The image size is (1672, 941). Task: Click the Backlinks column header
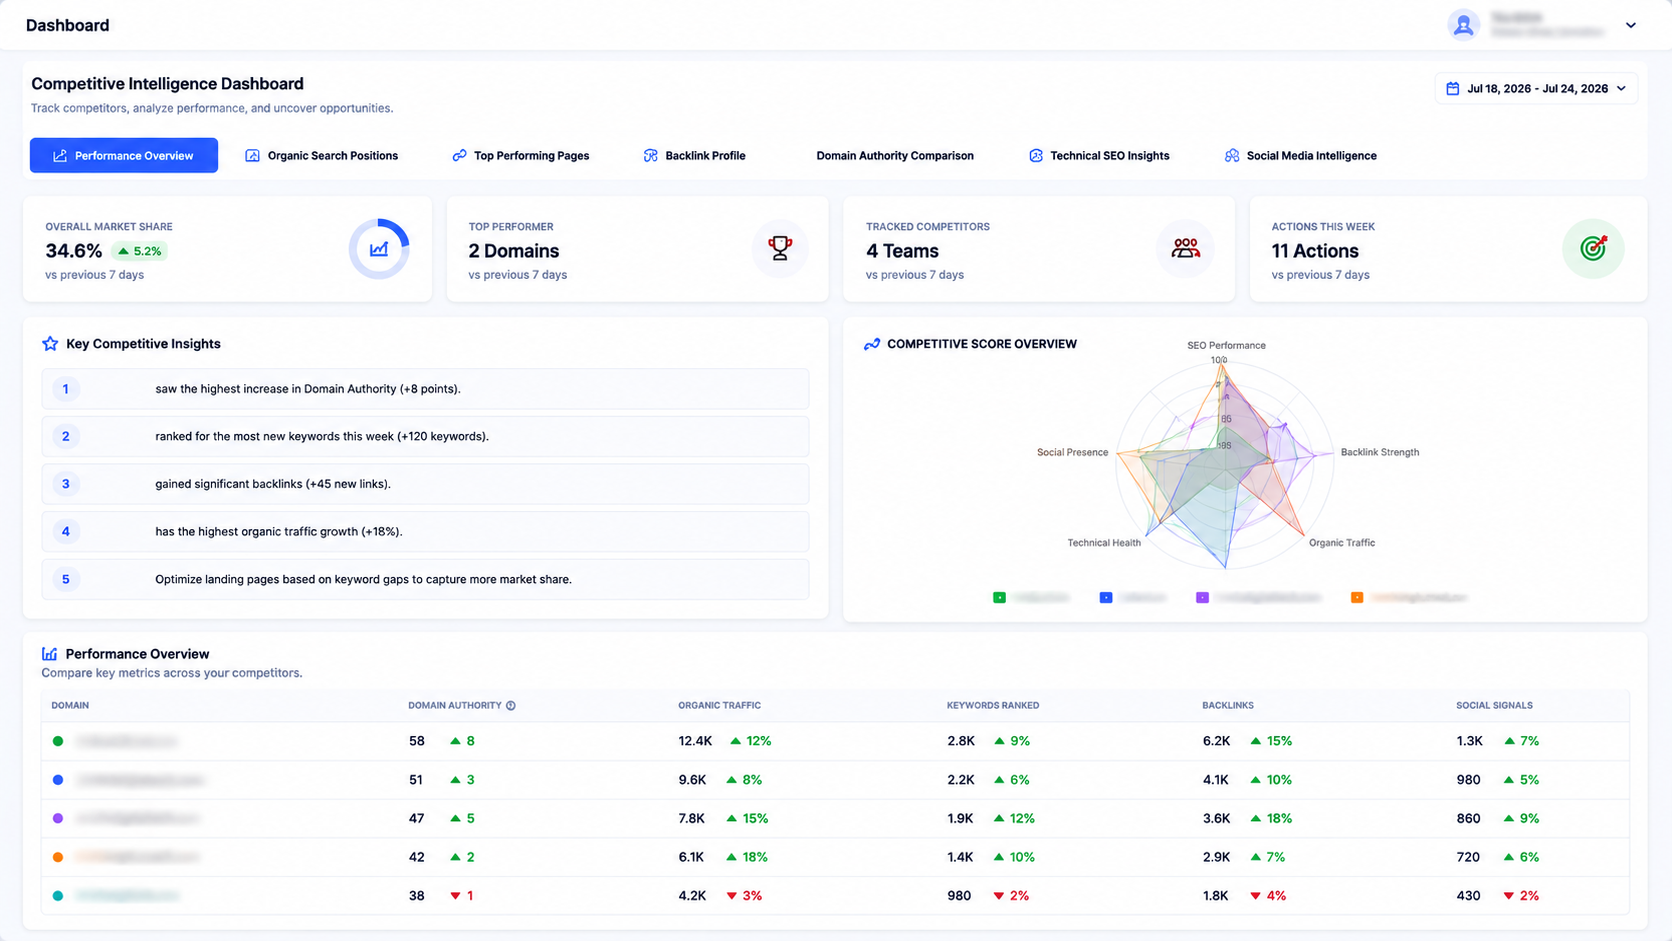tap(1228, 706)
